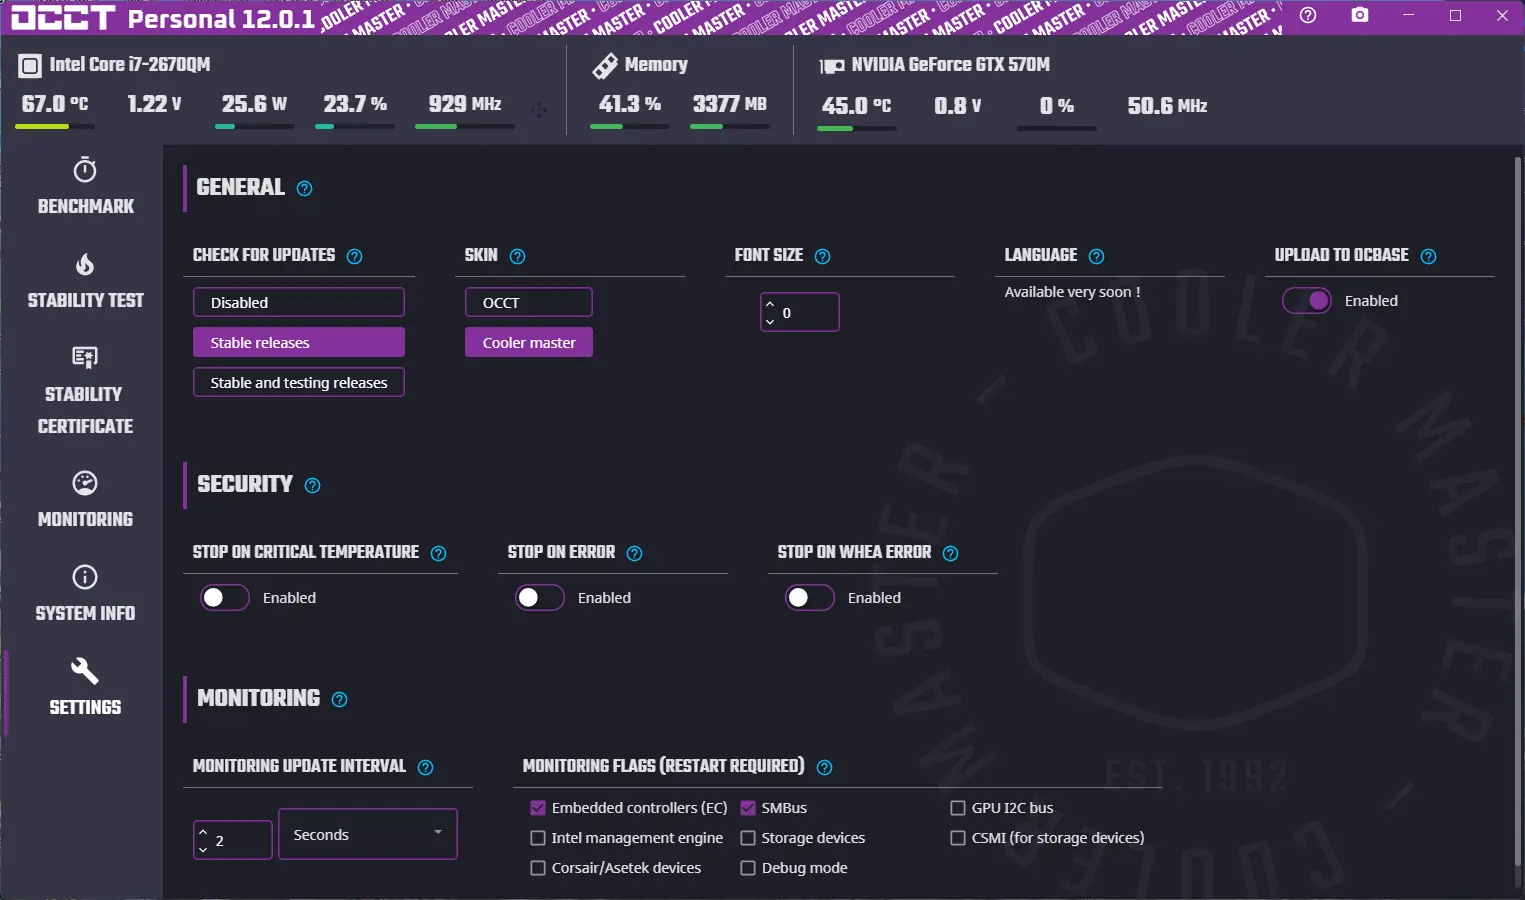Uncheck the SMBus monitoring flag
The height and width of the screenshot is (900, 1525).
point(748,808)
